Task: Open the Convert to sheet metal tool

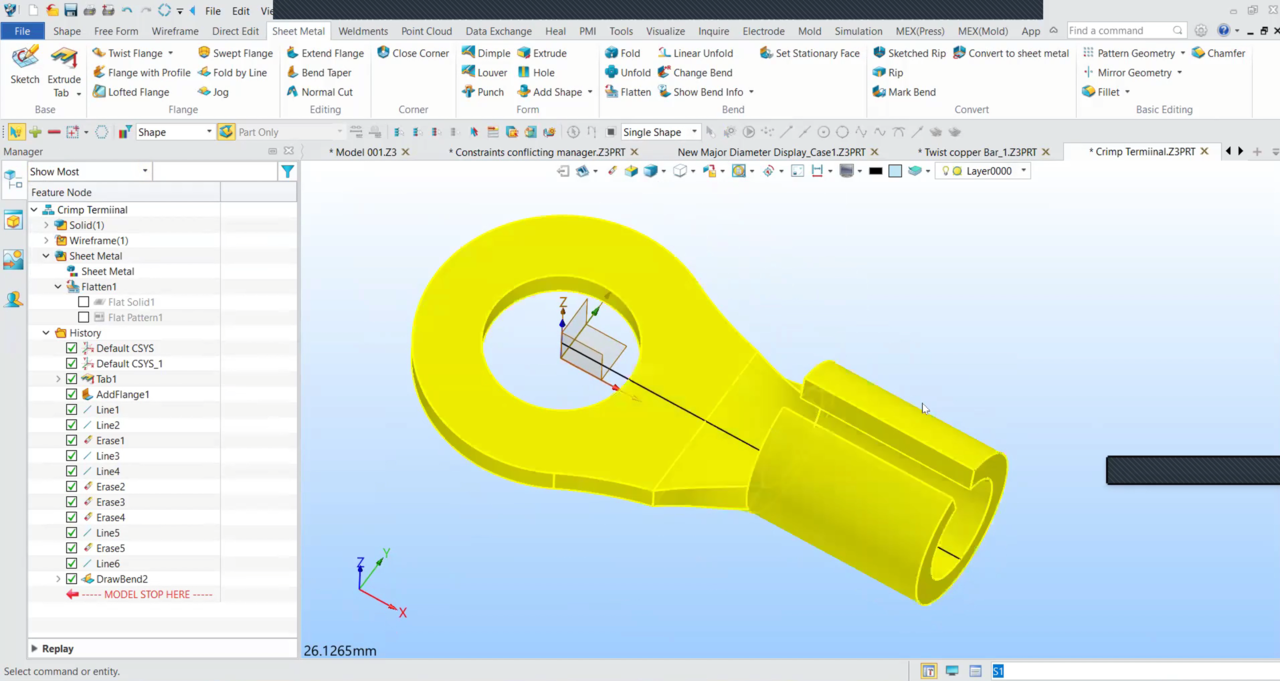Action: pos(1011,53)
